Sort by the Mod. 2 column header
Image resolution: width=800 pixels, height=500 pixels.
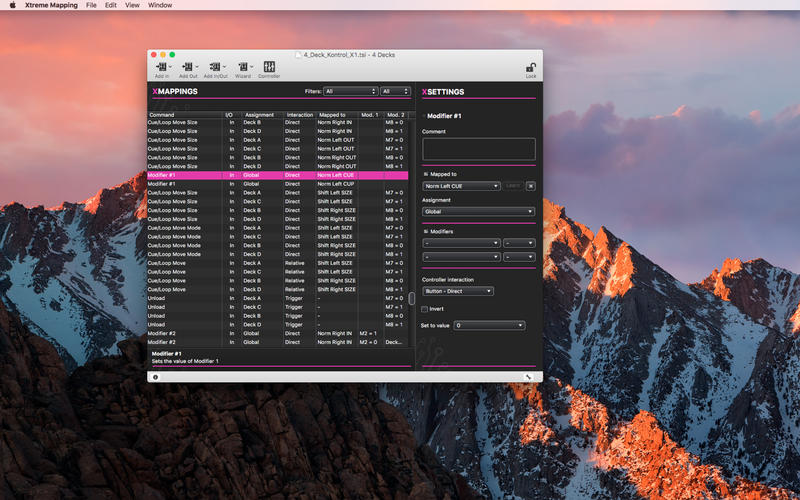(x=395, y=115)
